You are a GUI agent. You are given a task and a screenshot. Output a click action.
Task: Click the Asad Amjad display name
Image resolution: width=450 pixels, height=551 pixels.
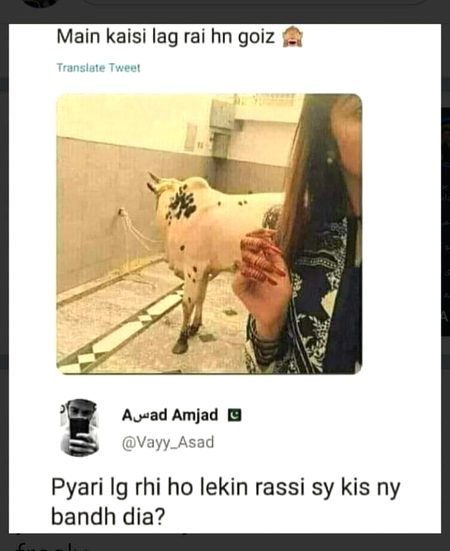tap(170, 415)
